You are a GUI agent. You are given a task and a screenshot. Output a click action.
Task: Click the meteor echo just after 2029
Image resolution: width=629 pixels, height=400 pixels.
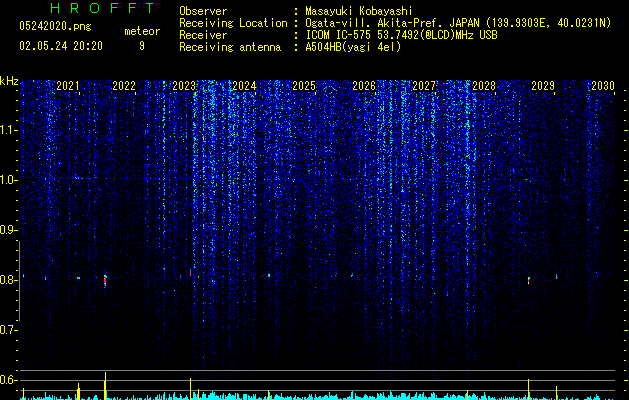[556, 276]
